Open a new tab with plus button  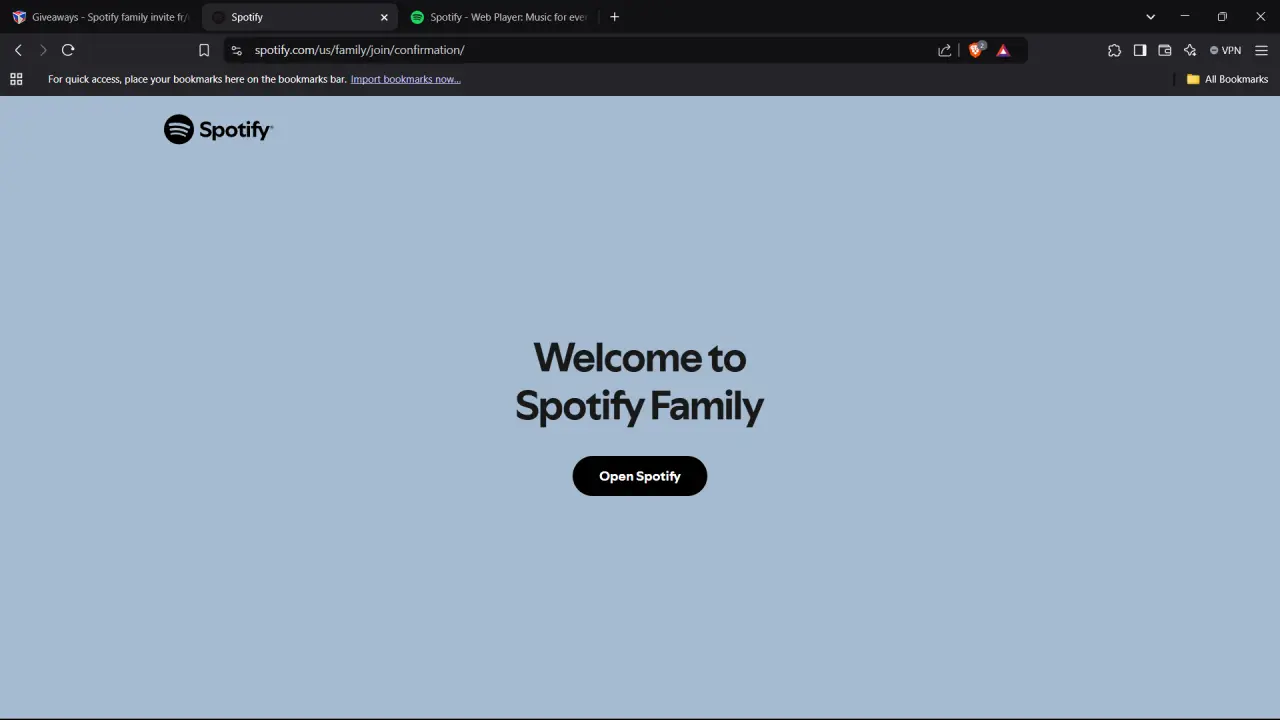click(x=615, y=17)
